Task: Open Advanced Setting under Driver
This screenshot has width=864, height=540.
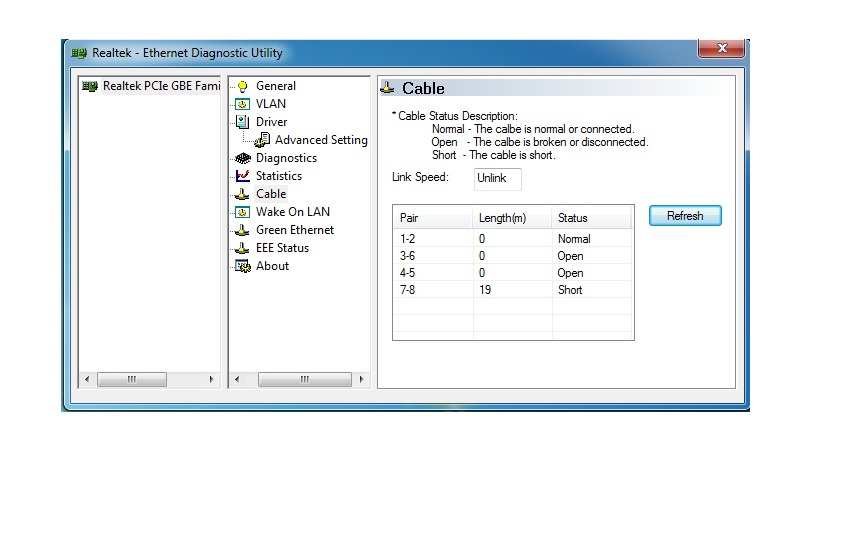Action: click(x=321, y=140)
